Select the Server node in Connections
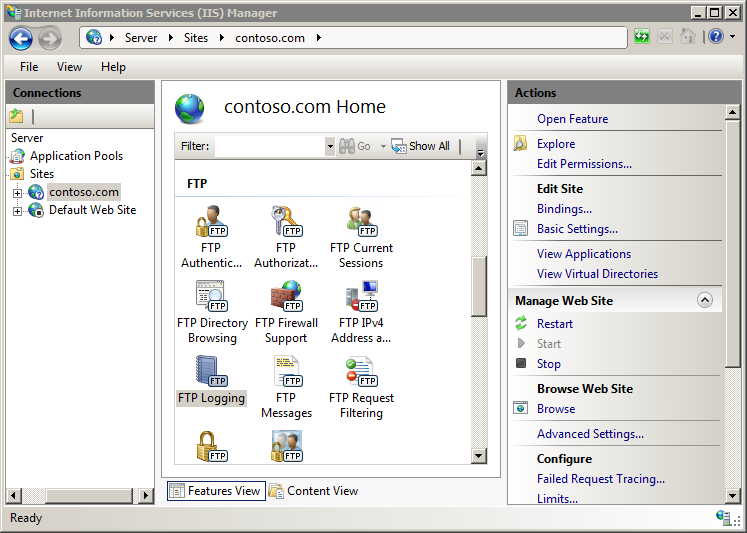747x533 pixels. [27, 138]
